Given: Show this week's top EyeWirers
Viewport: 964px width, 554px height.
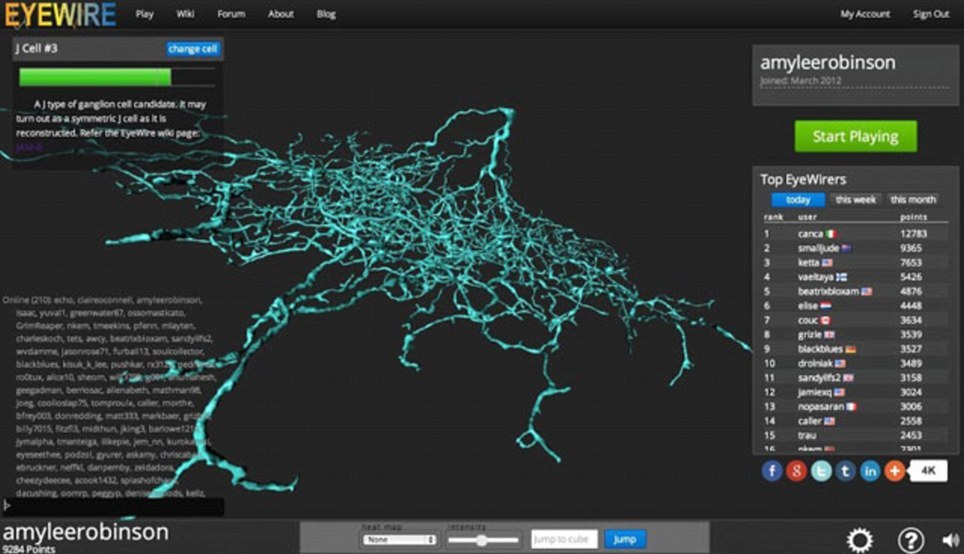Looking at the screenshot, I should pos(855,200).
